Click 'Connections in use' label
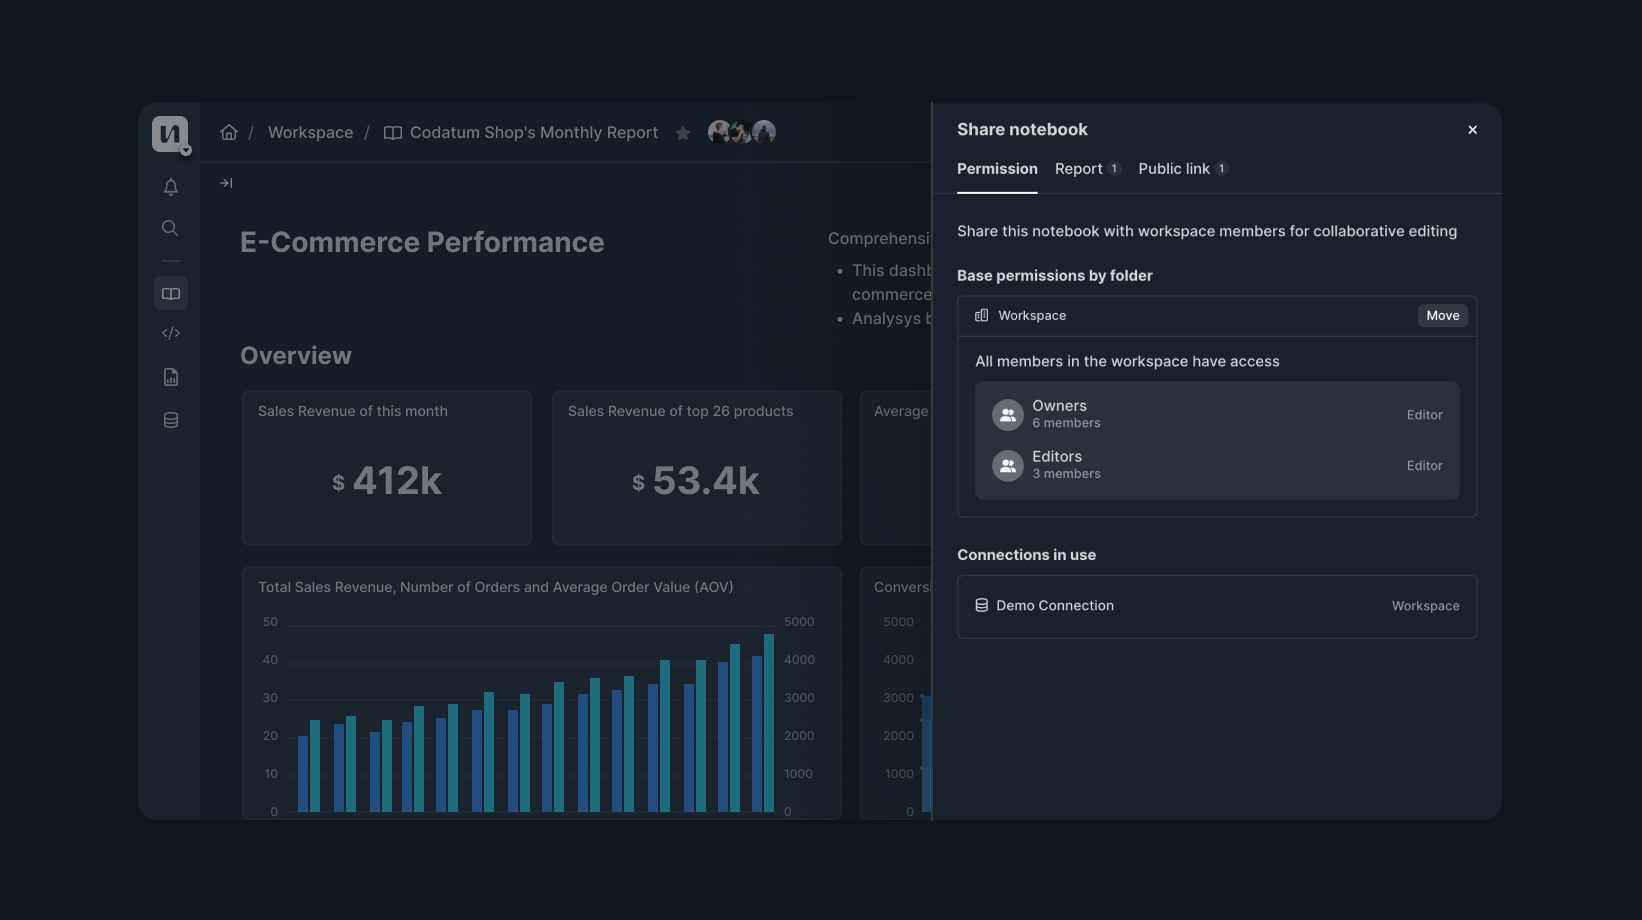 [x=1026, y=555]
